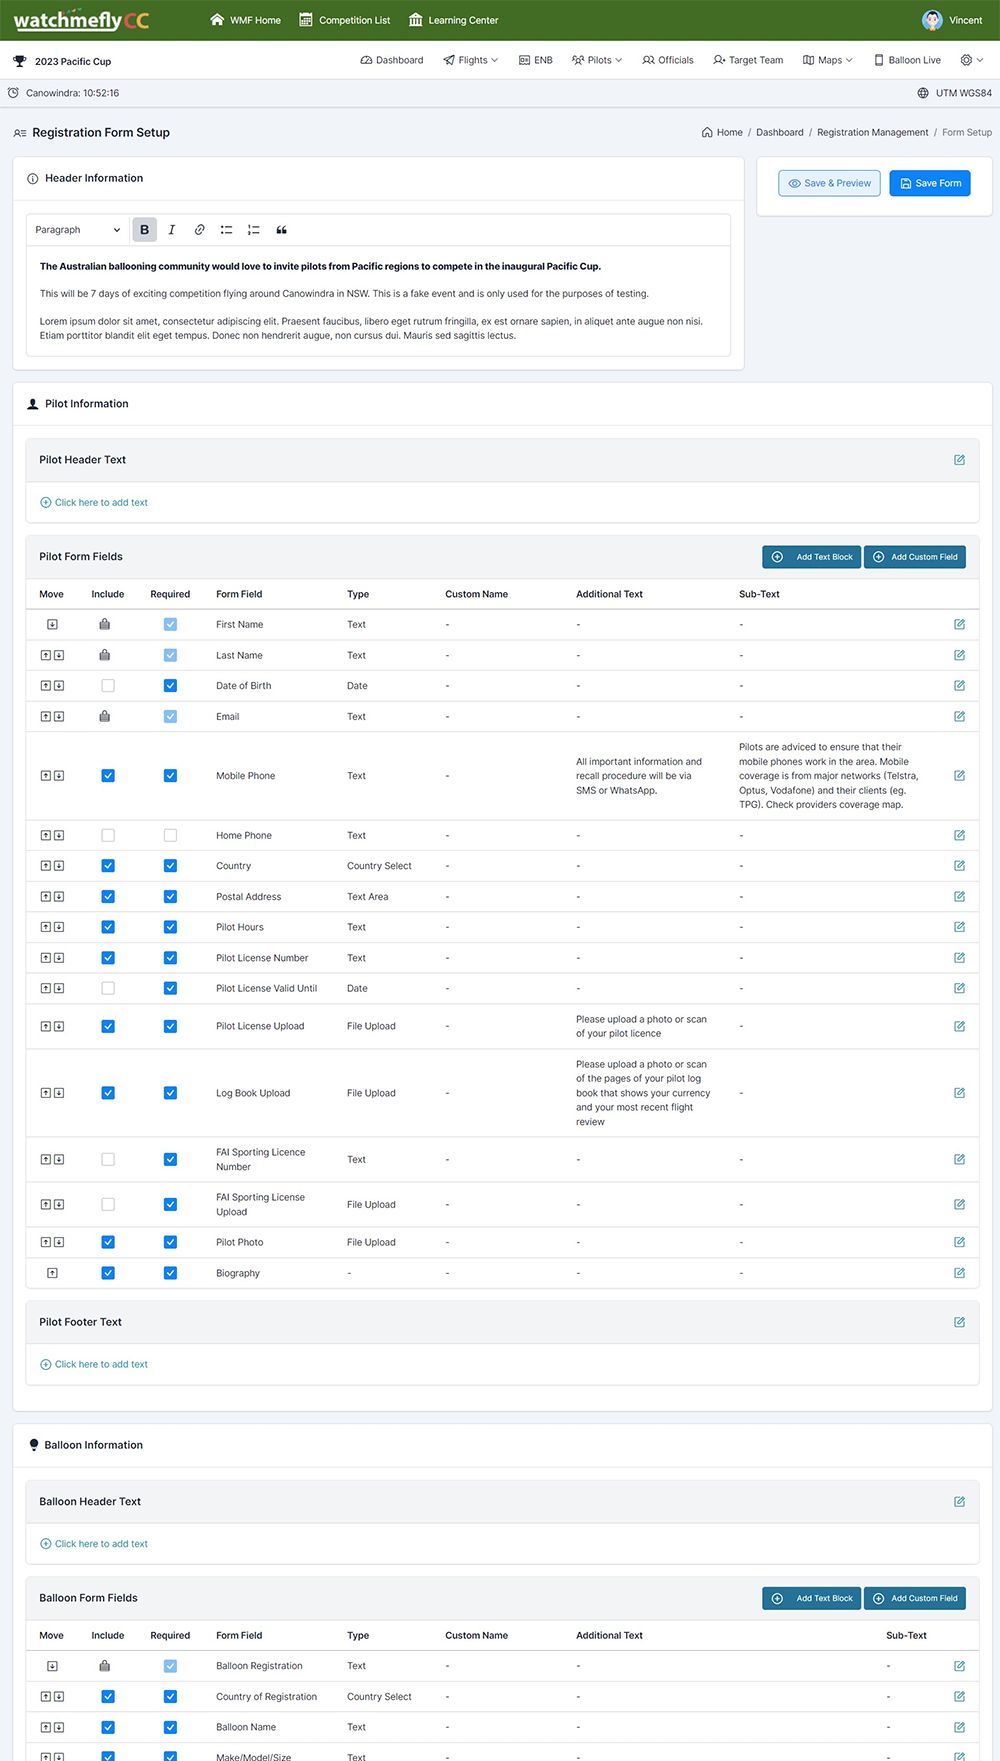Expand the Maps dropdown menu

click(x=828, y=60)
